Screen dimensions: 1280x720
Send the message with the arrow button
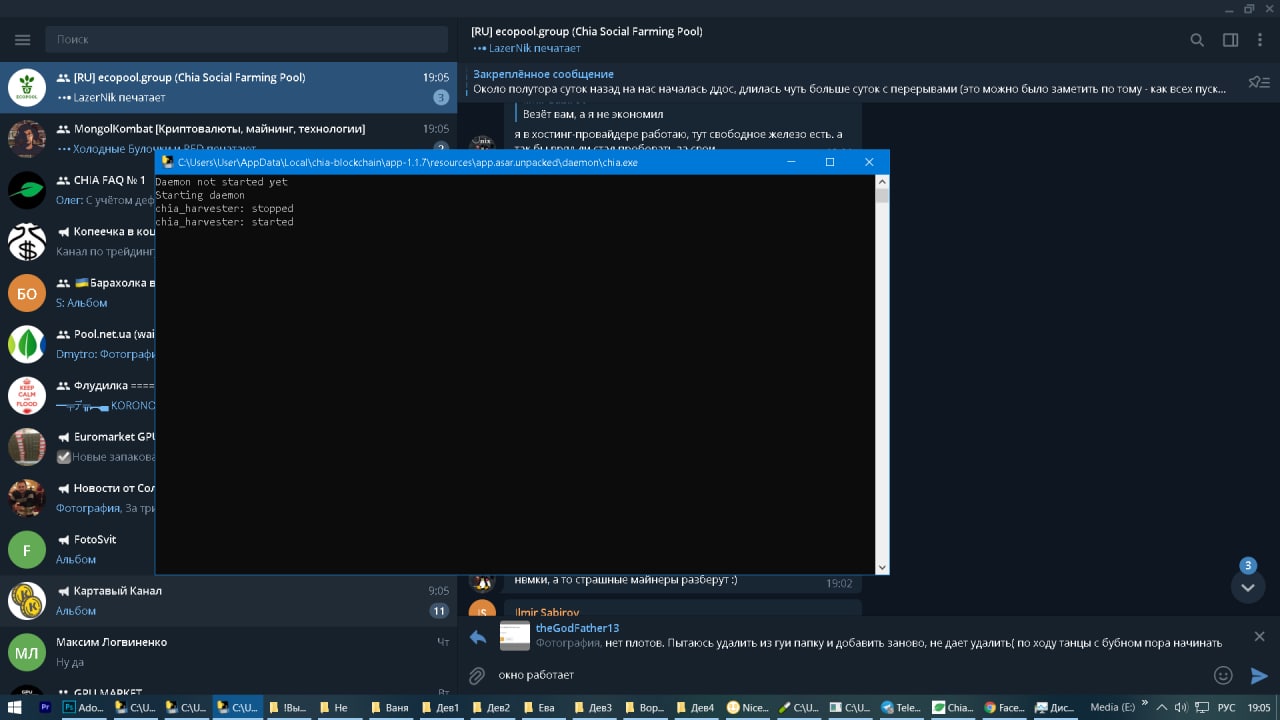click(x=1259, y=676)
